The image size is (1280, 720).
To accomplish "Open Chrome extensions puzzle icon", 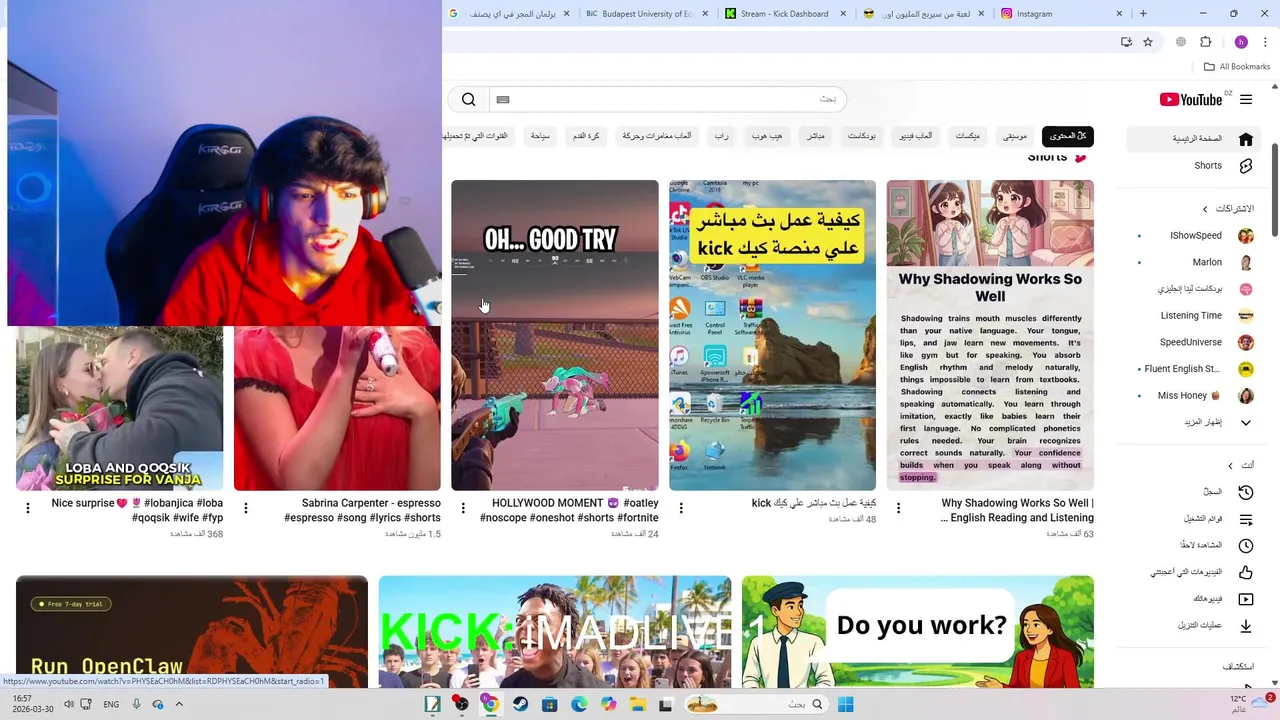I will coord(1205,42).
